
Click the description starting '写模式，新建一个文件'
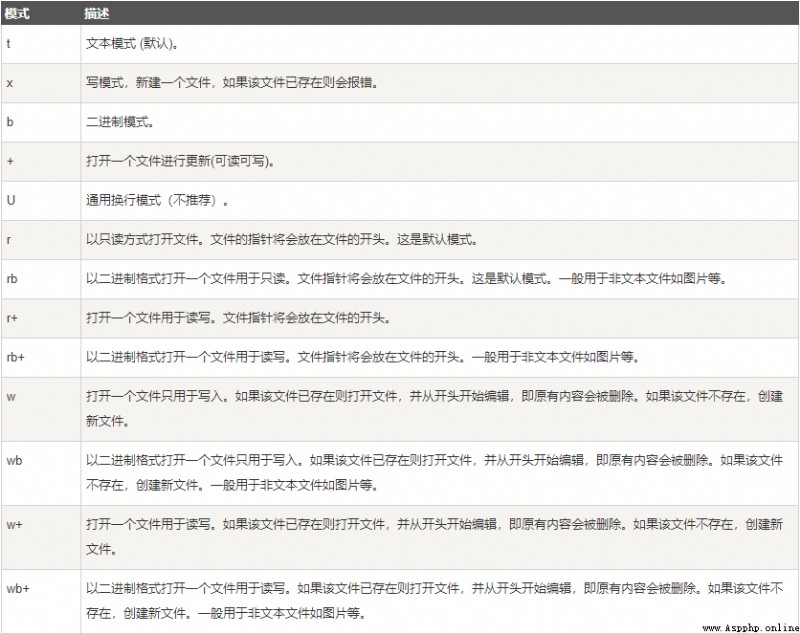(x=232, y=82)
